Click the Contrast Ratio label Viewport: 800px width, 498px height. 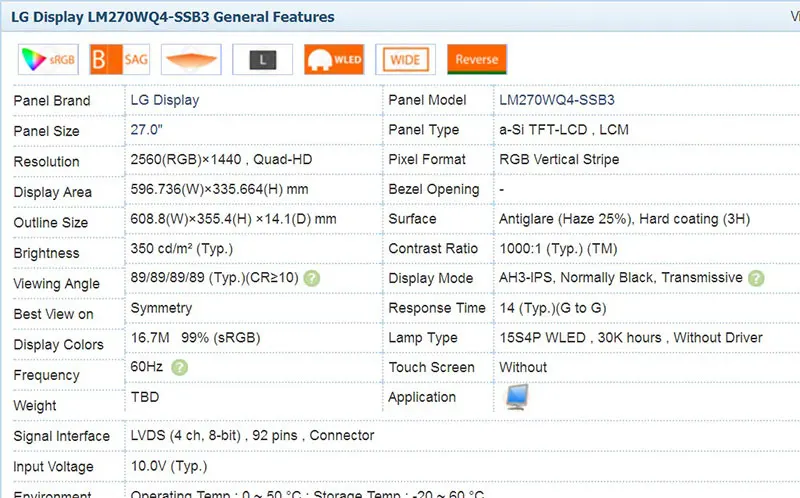(433, 249)
